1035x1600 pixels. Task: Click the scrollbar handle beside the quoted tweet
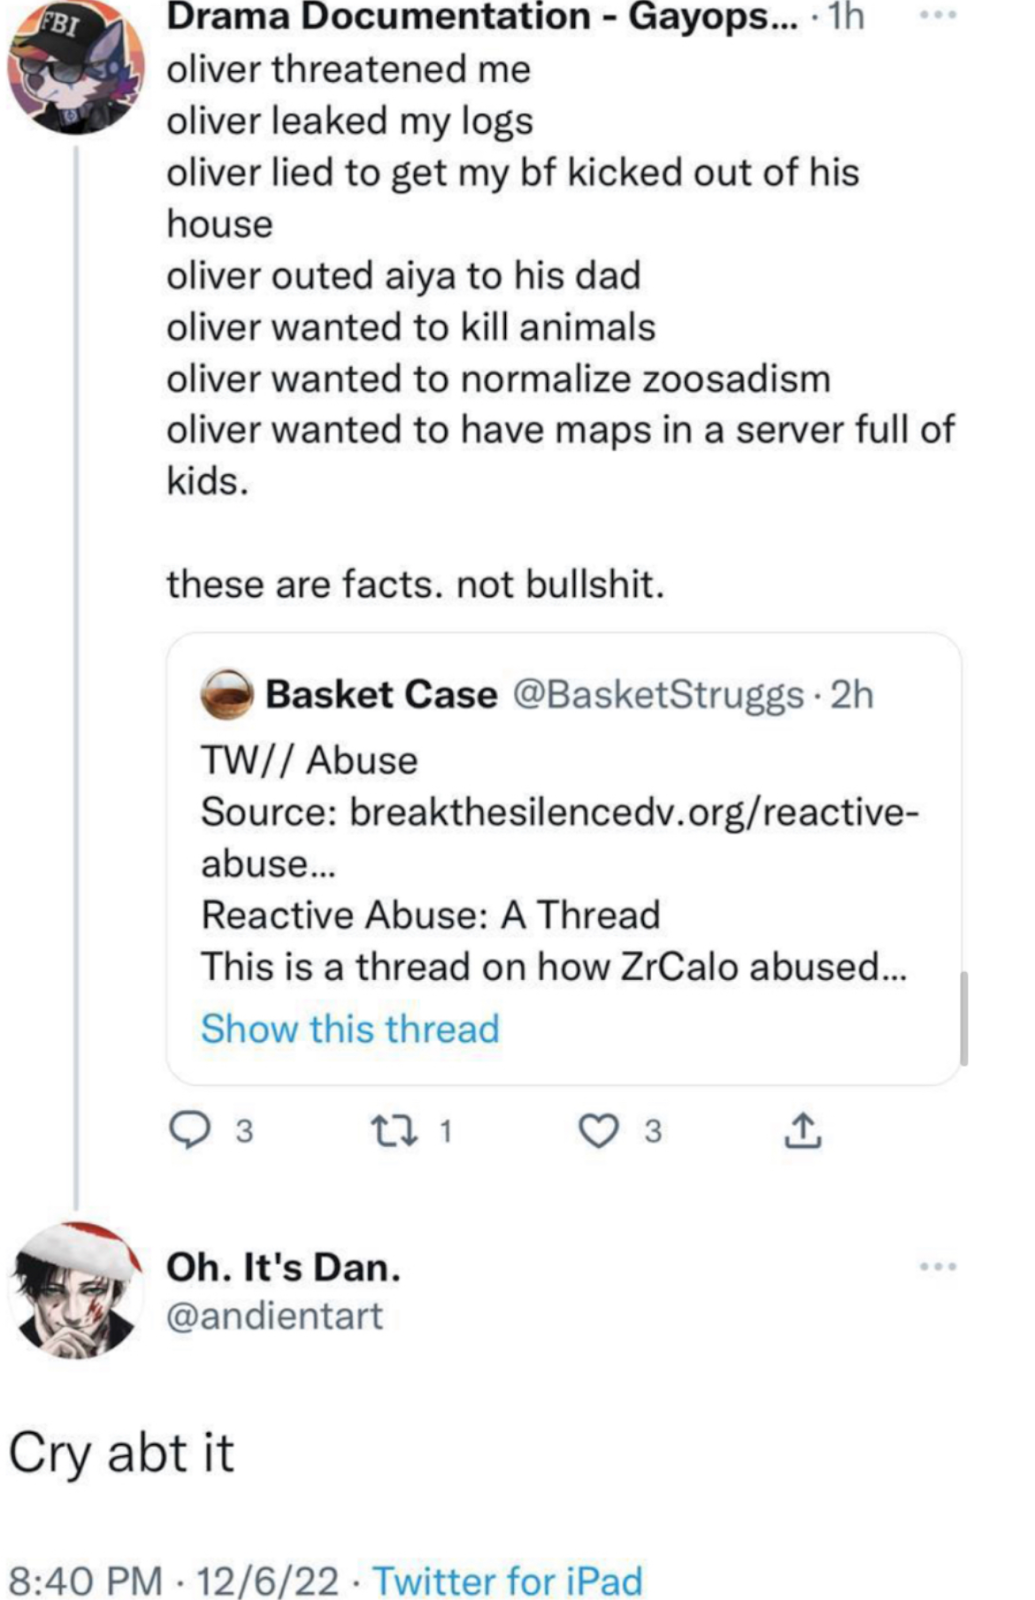964,1018
